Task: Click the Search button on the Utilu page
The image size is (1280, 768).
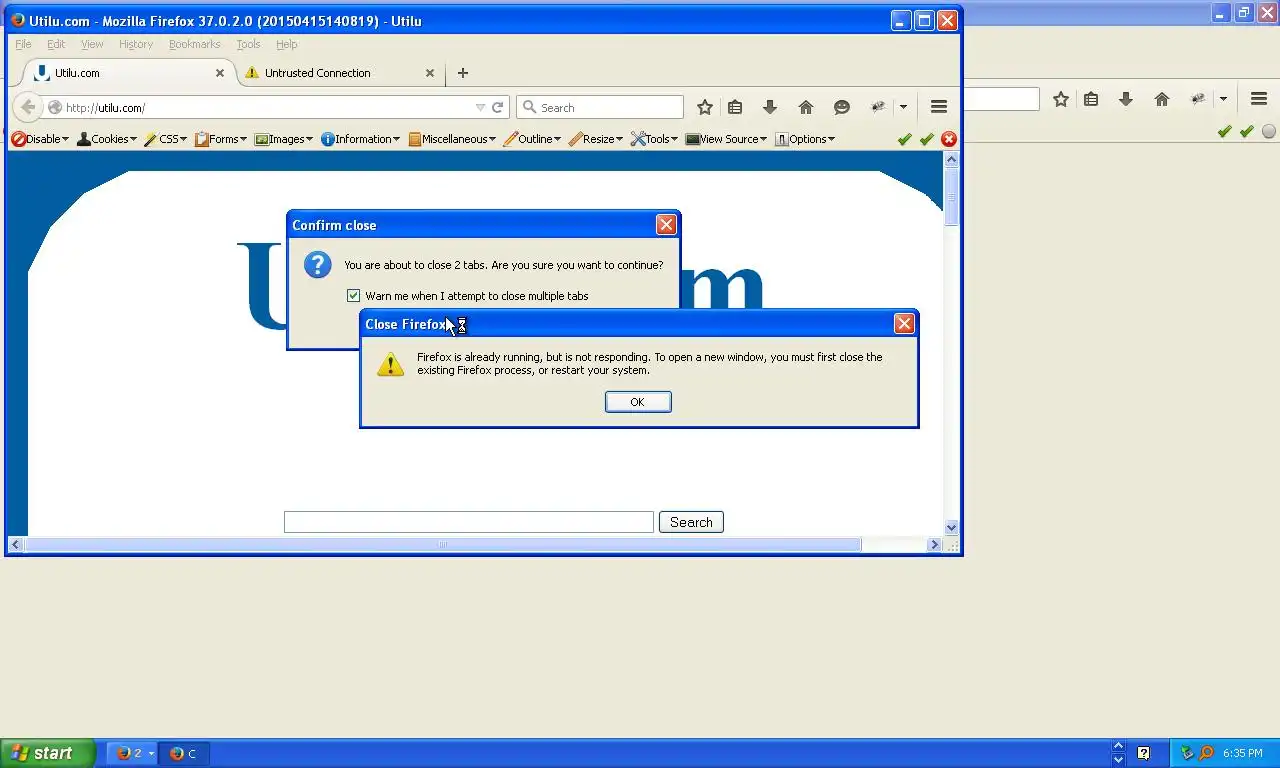Action: coord(691,522)
